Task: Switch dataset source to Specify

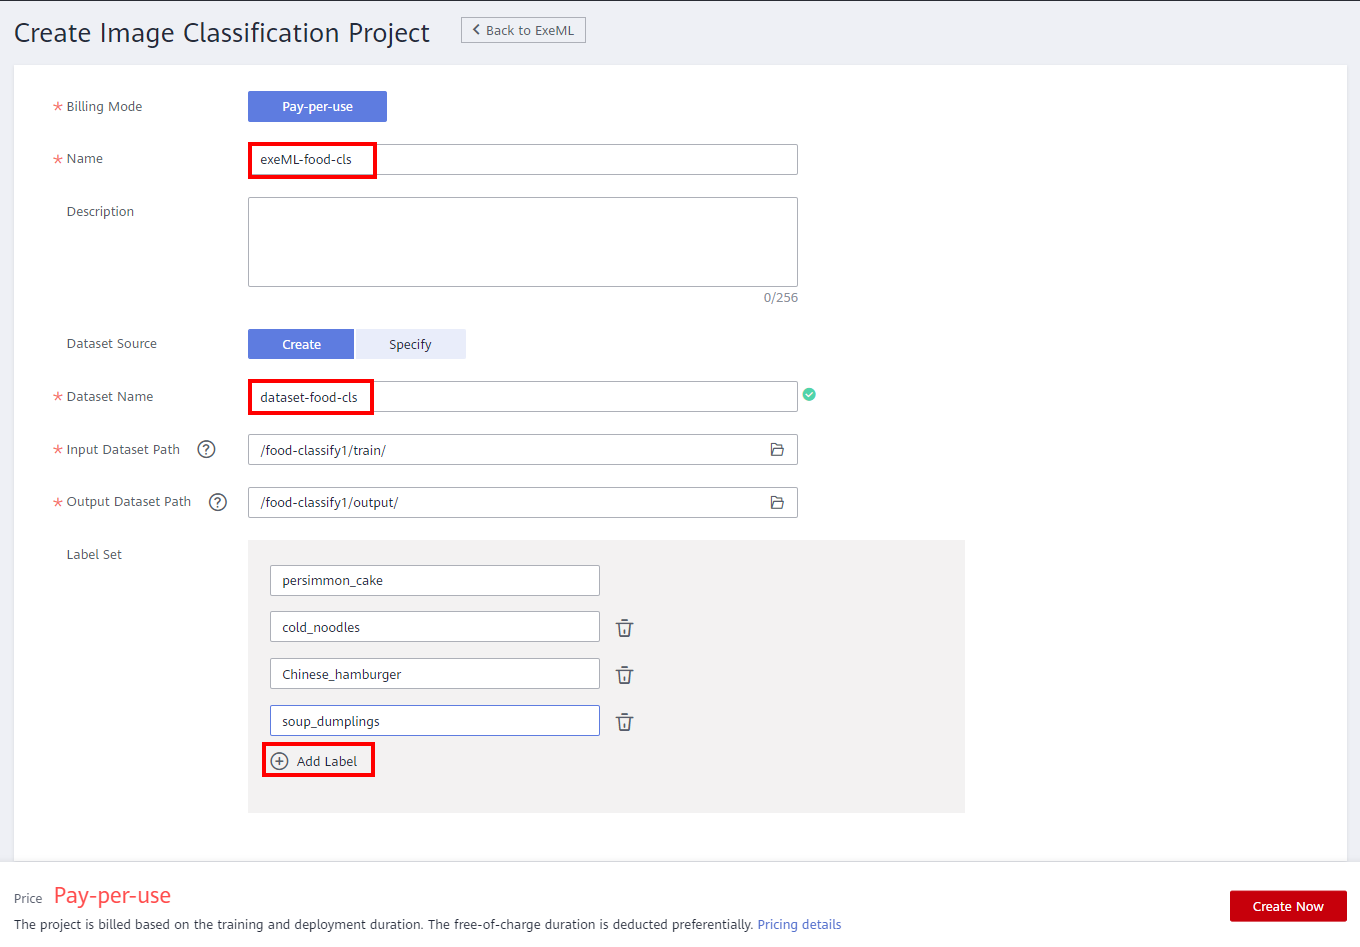Action: 410,344
